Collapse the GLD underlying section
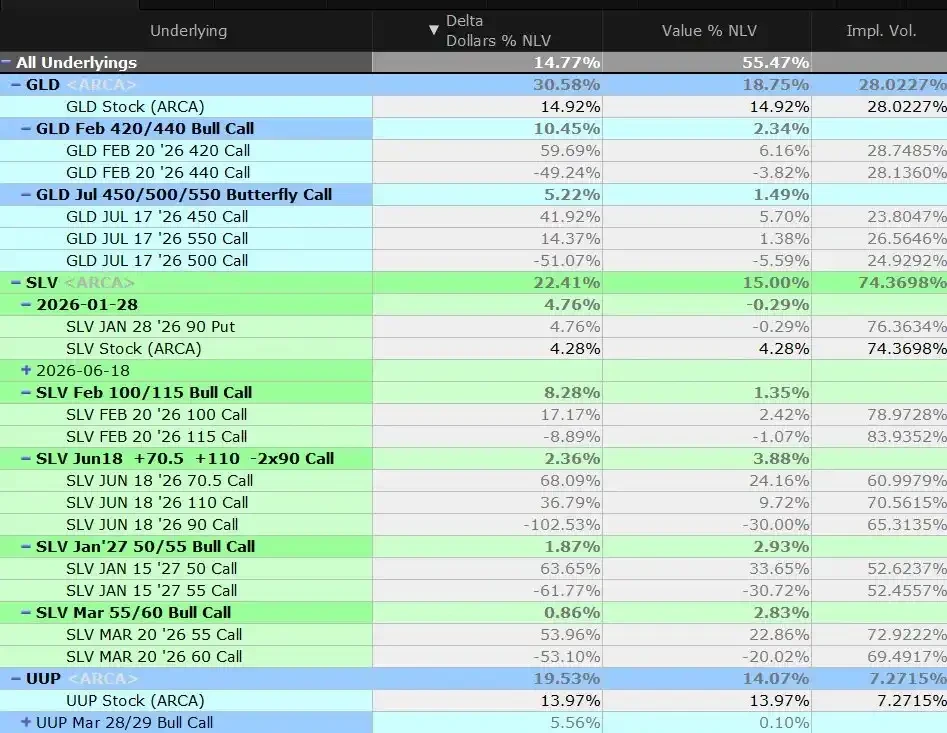 [x=16, y=85]
